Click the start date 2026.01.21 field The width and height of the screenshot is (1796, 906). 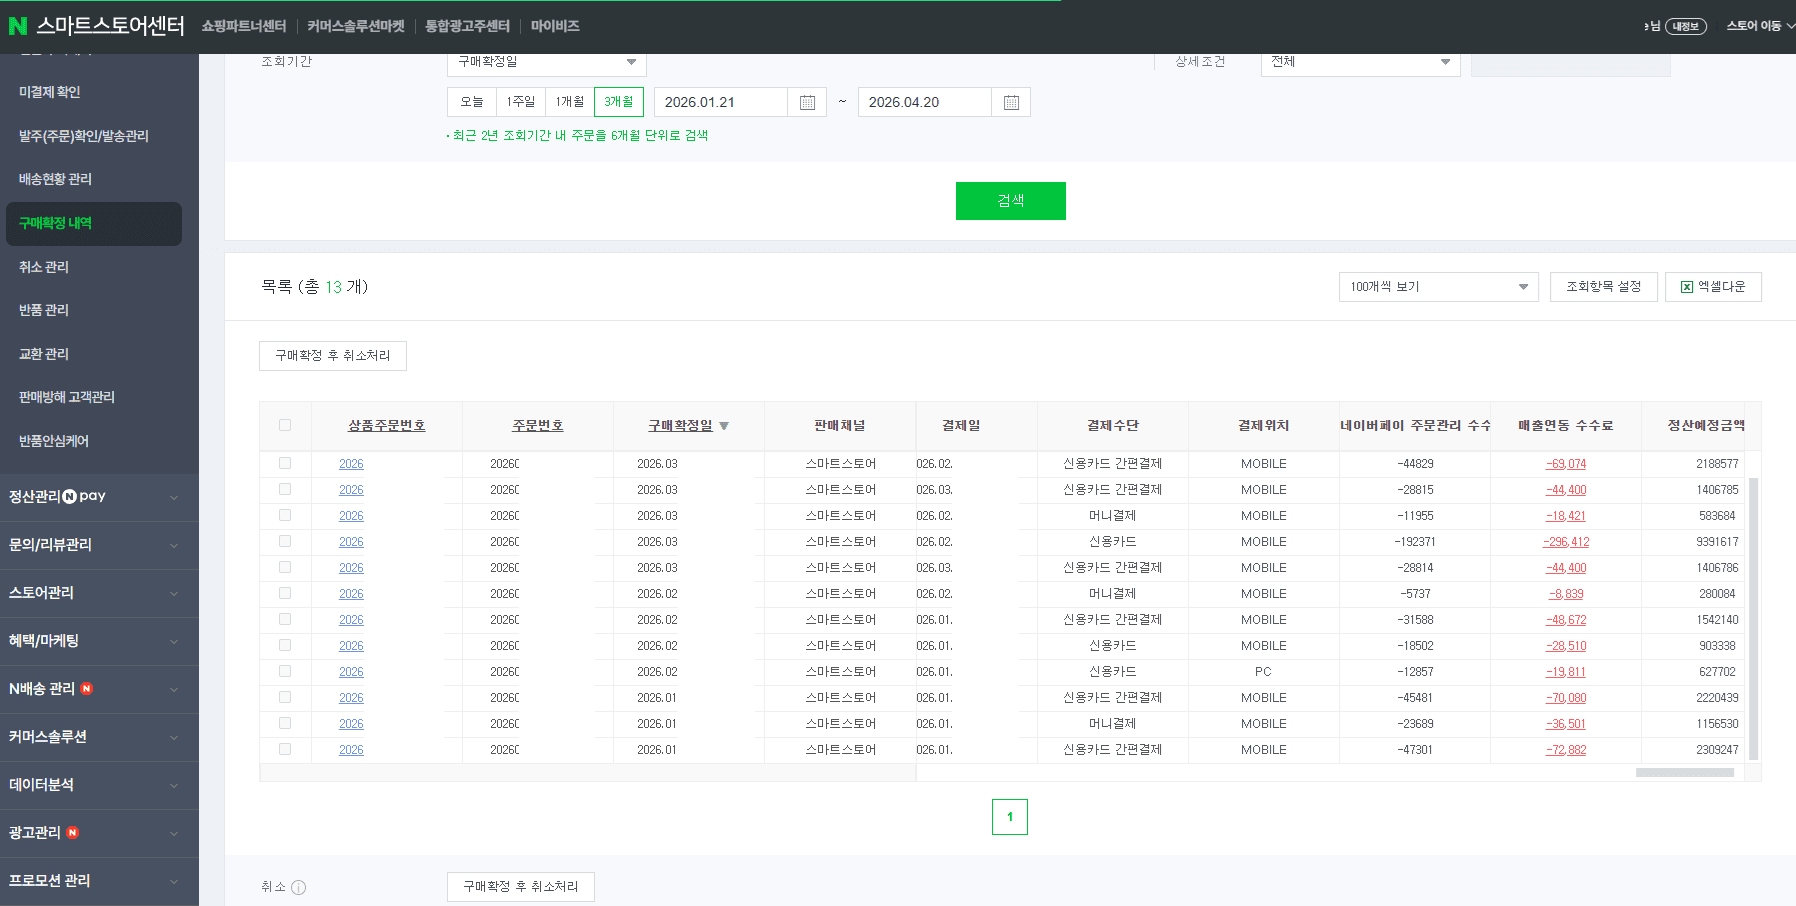720,102
